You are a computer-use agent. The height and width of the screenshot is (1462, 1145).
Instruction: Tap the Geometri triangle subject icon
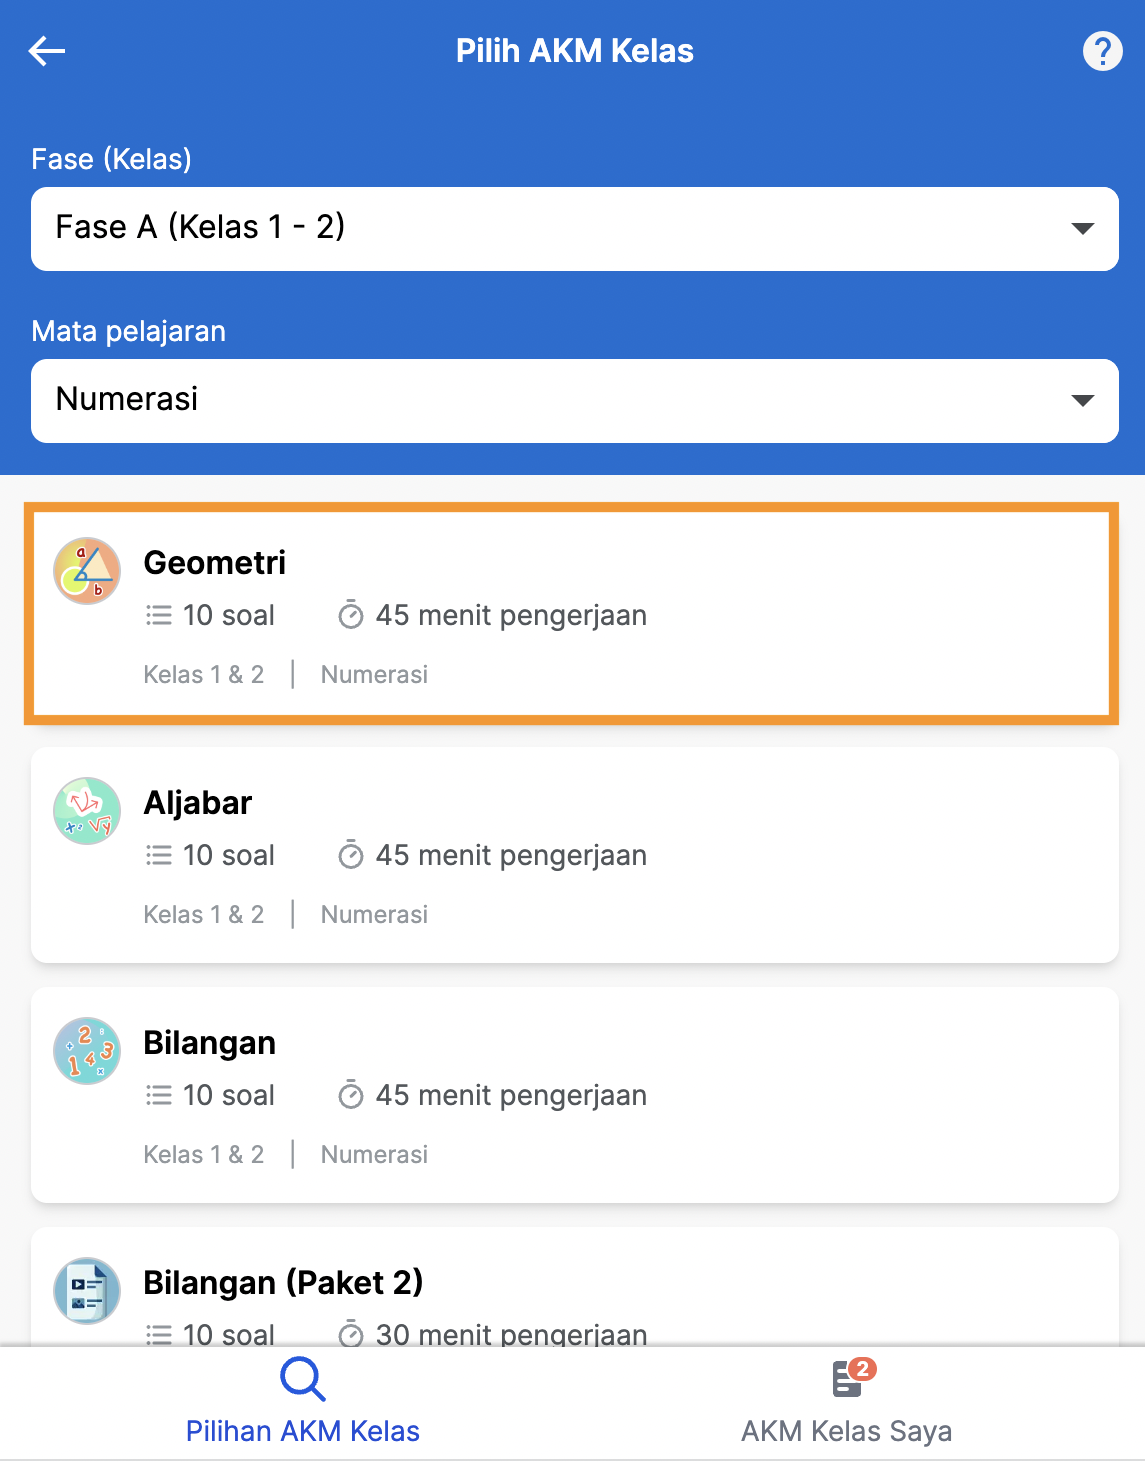[87, 571]
